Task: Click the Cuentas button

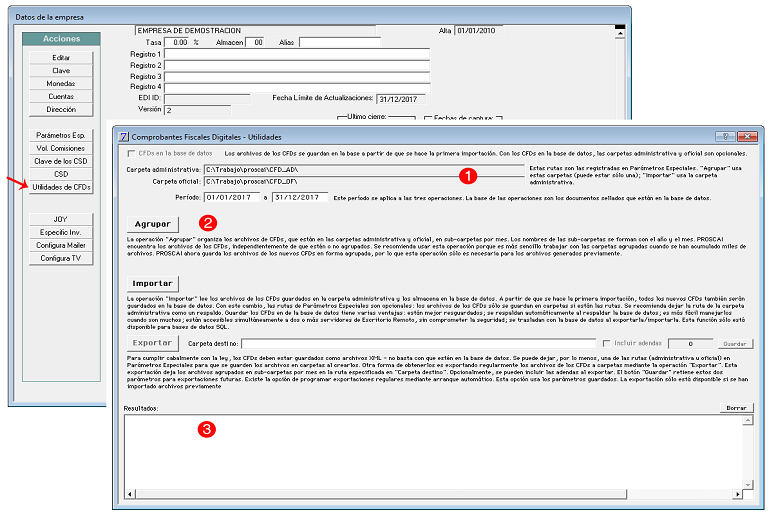Action: point(61,97)
